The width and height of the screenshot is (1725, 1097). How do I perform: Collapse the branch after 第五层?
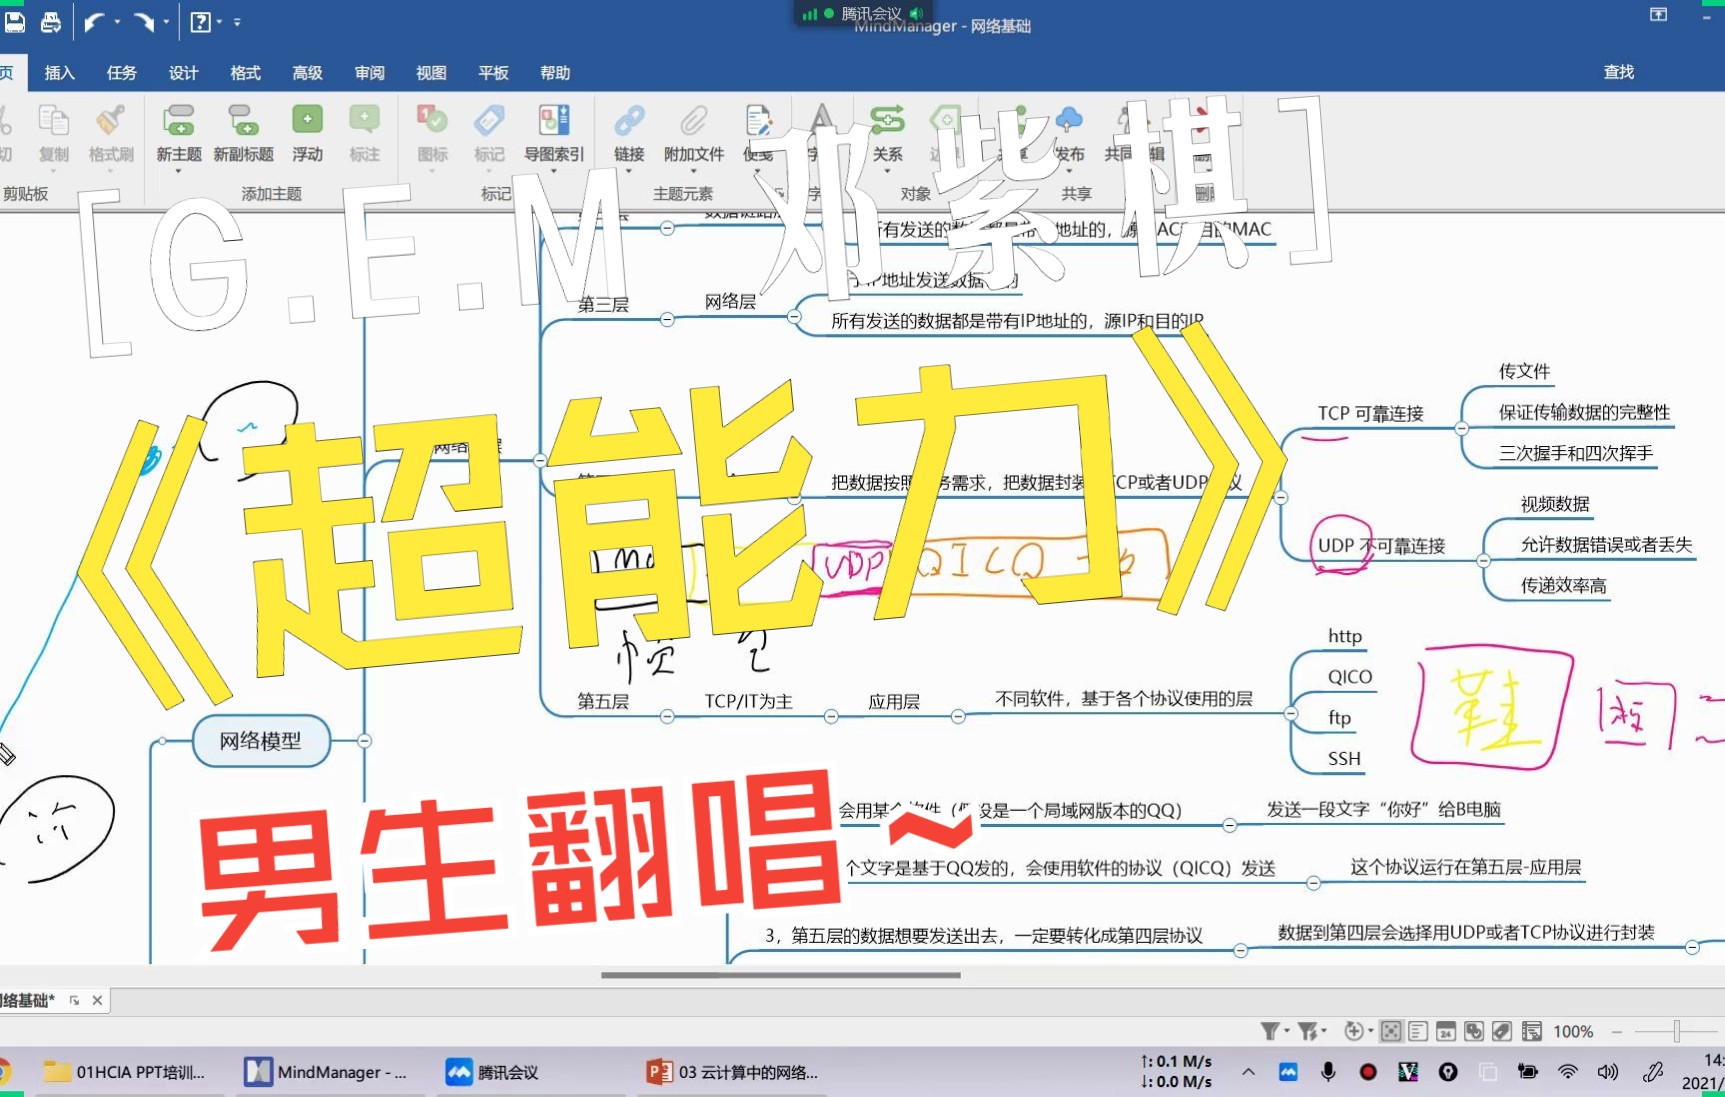667,716
